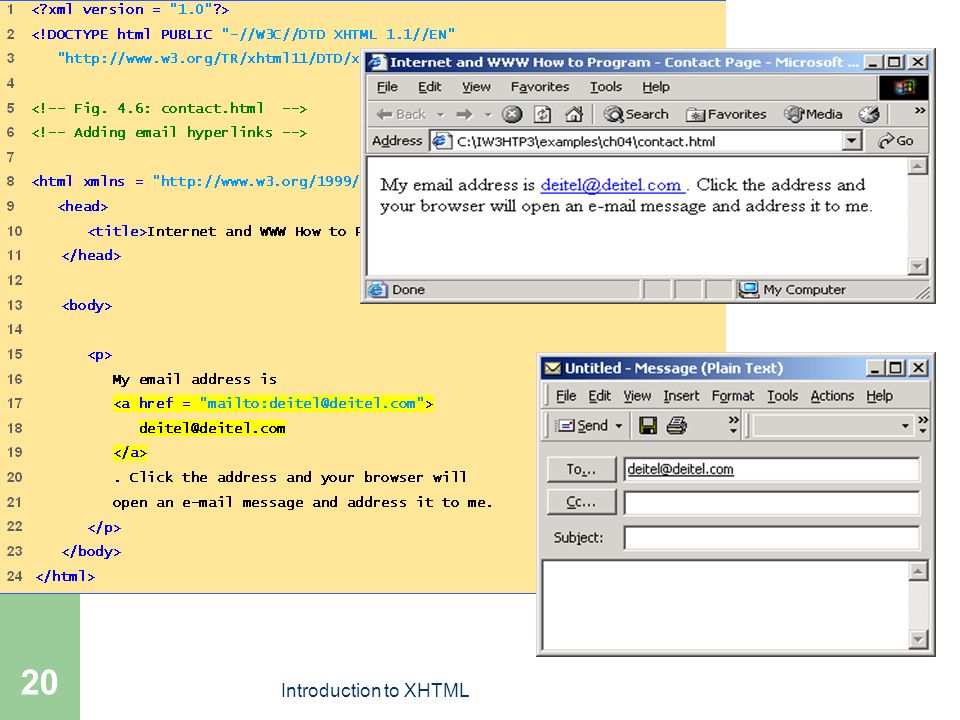The width and height of the screenshot is (960, 720).
Task: Open the empty font combo box dropdown
Action: [904, 426]
